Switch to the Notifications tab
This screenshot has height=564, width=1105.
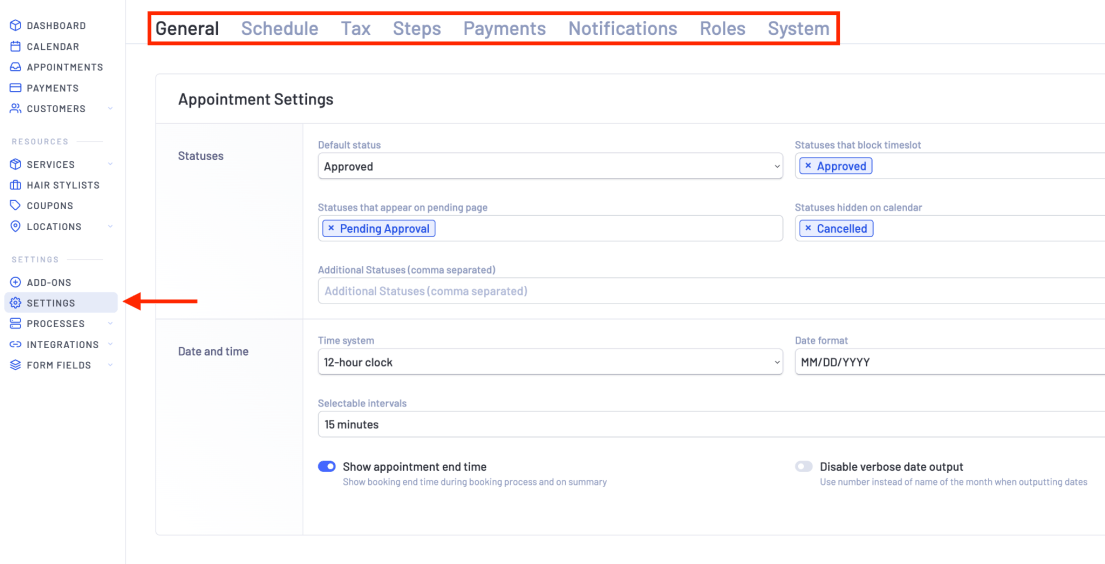623,28
